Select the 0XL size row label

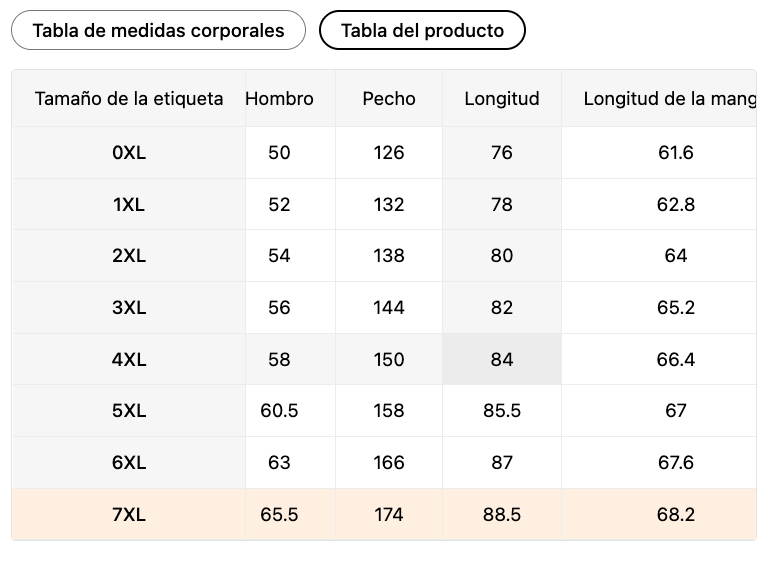[x=129, y=153]
